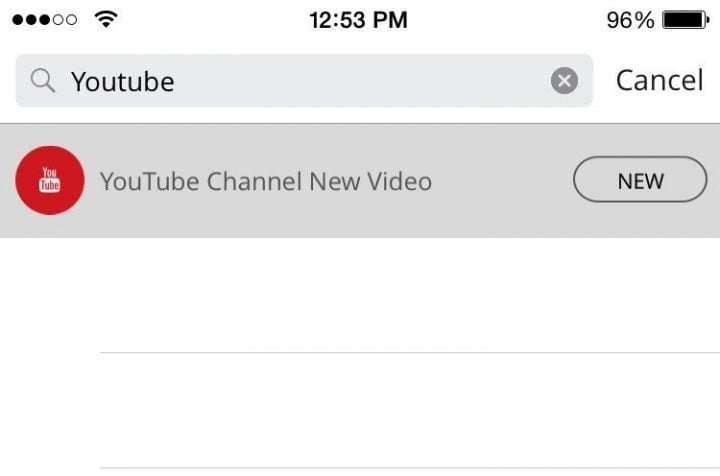The image size is (720, 476).
Task: Click the typed "Youtube" text in search
Action: (122, 81)
